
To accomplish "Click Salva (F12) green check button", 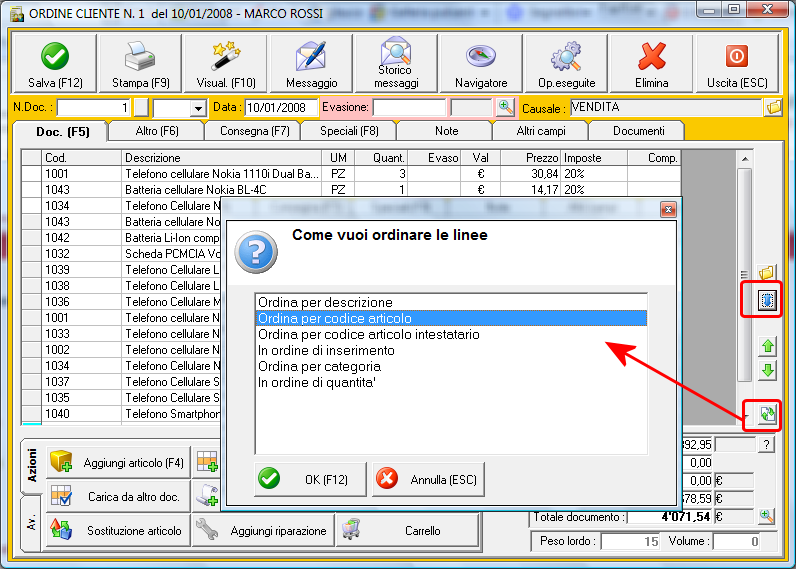I will coord(54,64).
